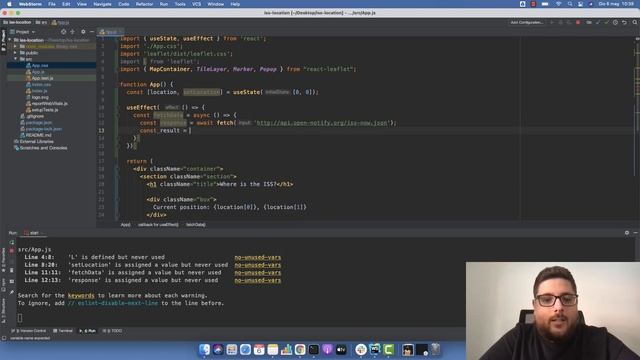640x360 pixels.
Task: Click the src breadcrumb in navigation bar
Action: [x=41, y=22]
